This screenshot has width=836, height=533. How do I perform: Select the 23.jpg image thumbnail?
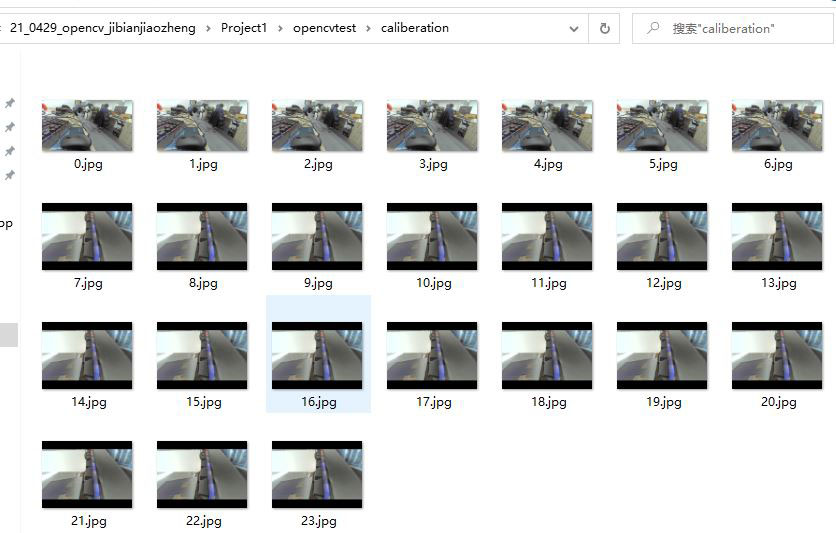[317, 475]
